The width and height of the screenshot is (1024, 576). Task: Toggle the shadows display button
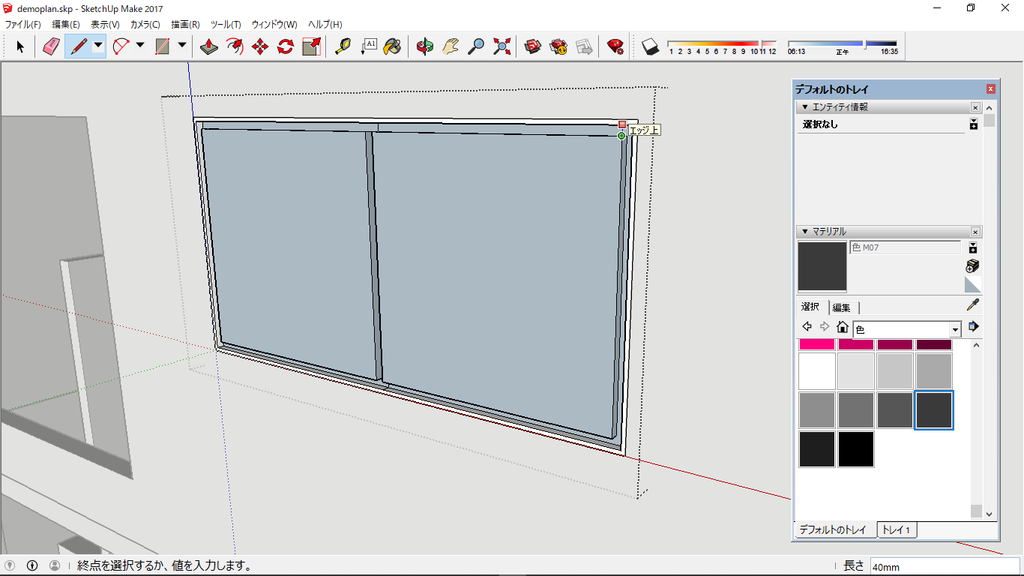pyautogui.click(x=650, y=46)
